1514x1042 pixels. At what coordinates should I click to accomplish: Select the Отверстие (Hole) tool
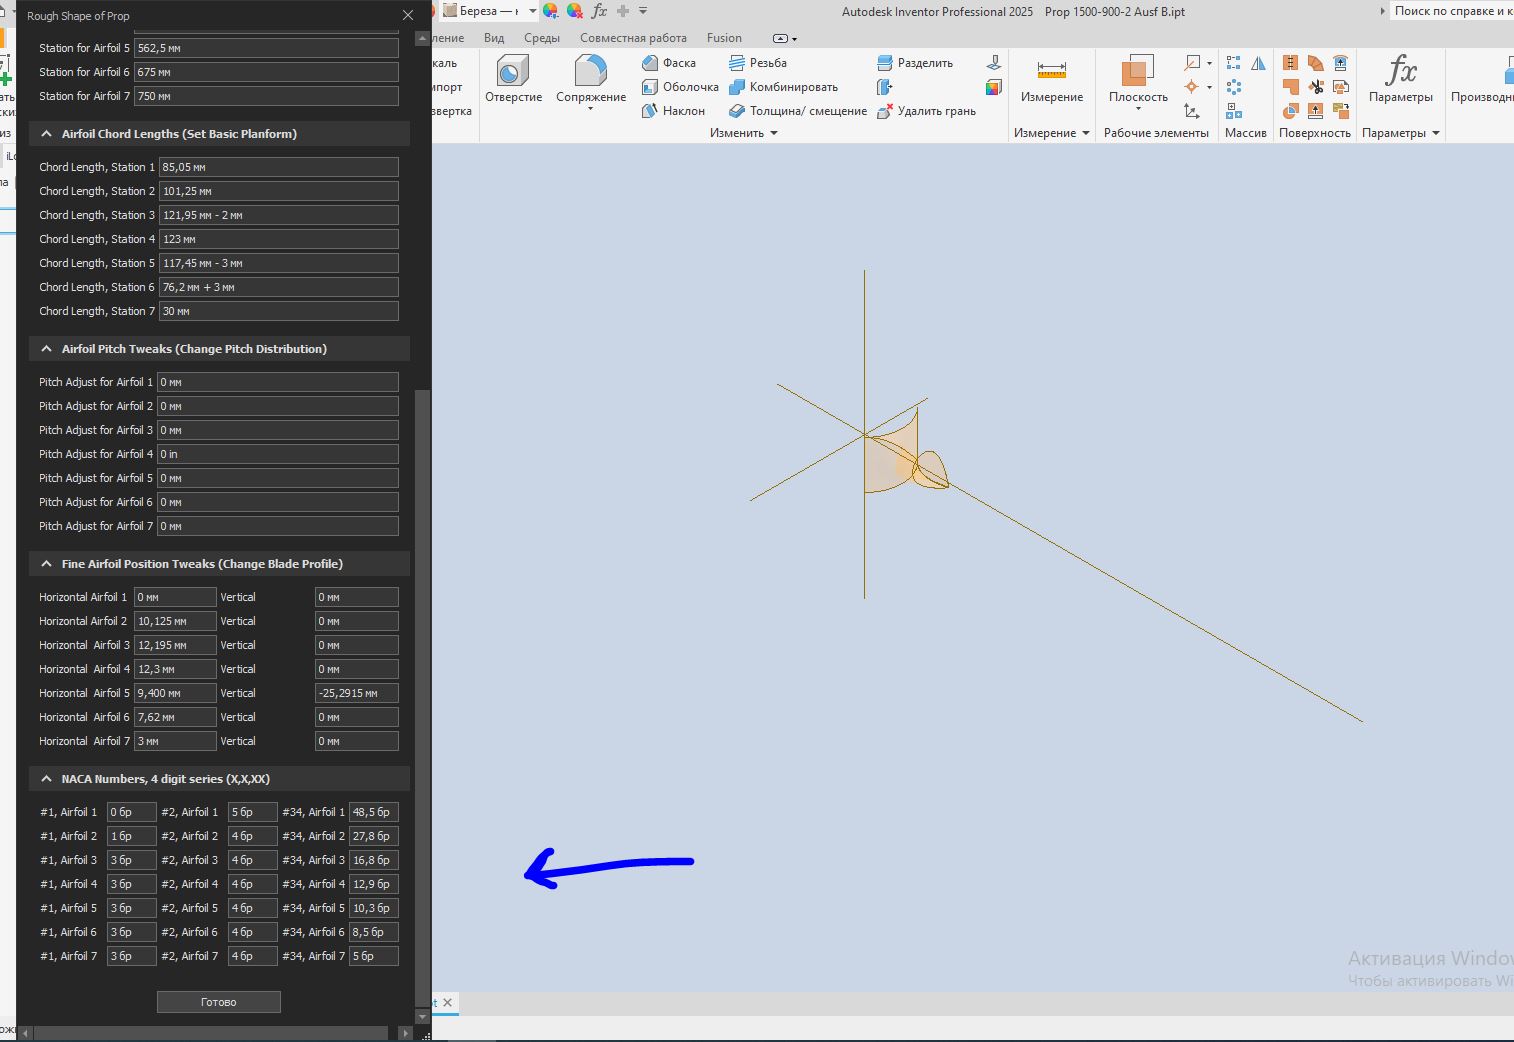[x=513, y=80]
